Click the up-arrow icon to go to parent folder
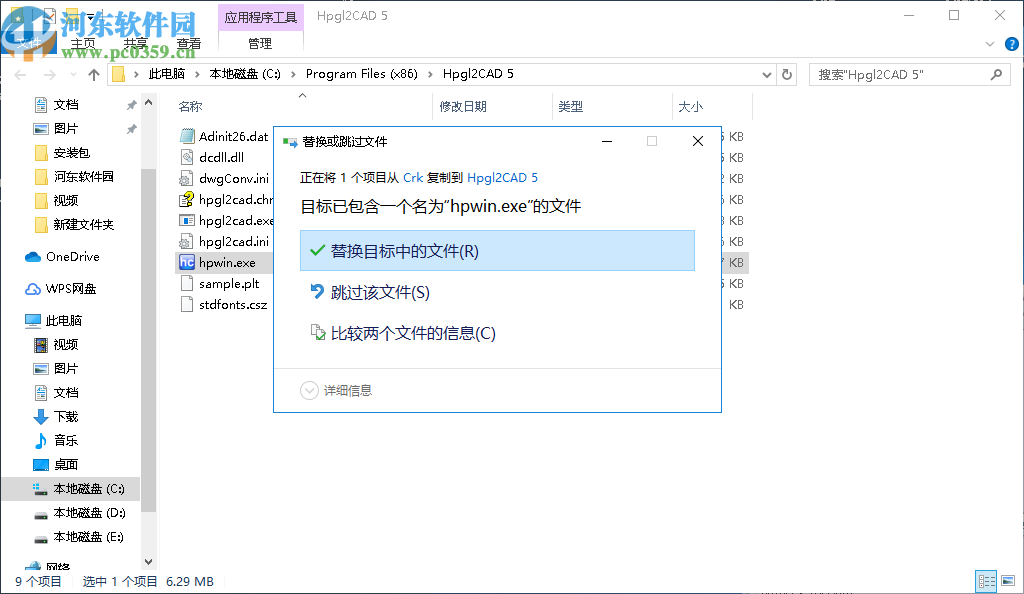This screenshot has height=594, width=1024. click(93, 73)
